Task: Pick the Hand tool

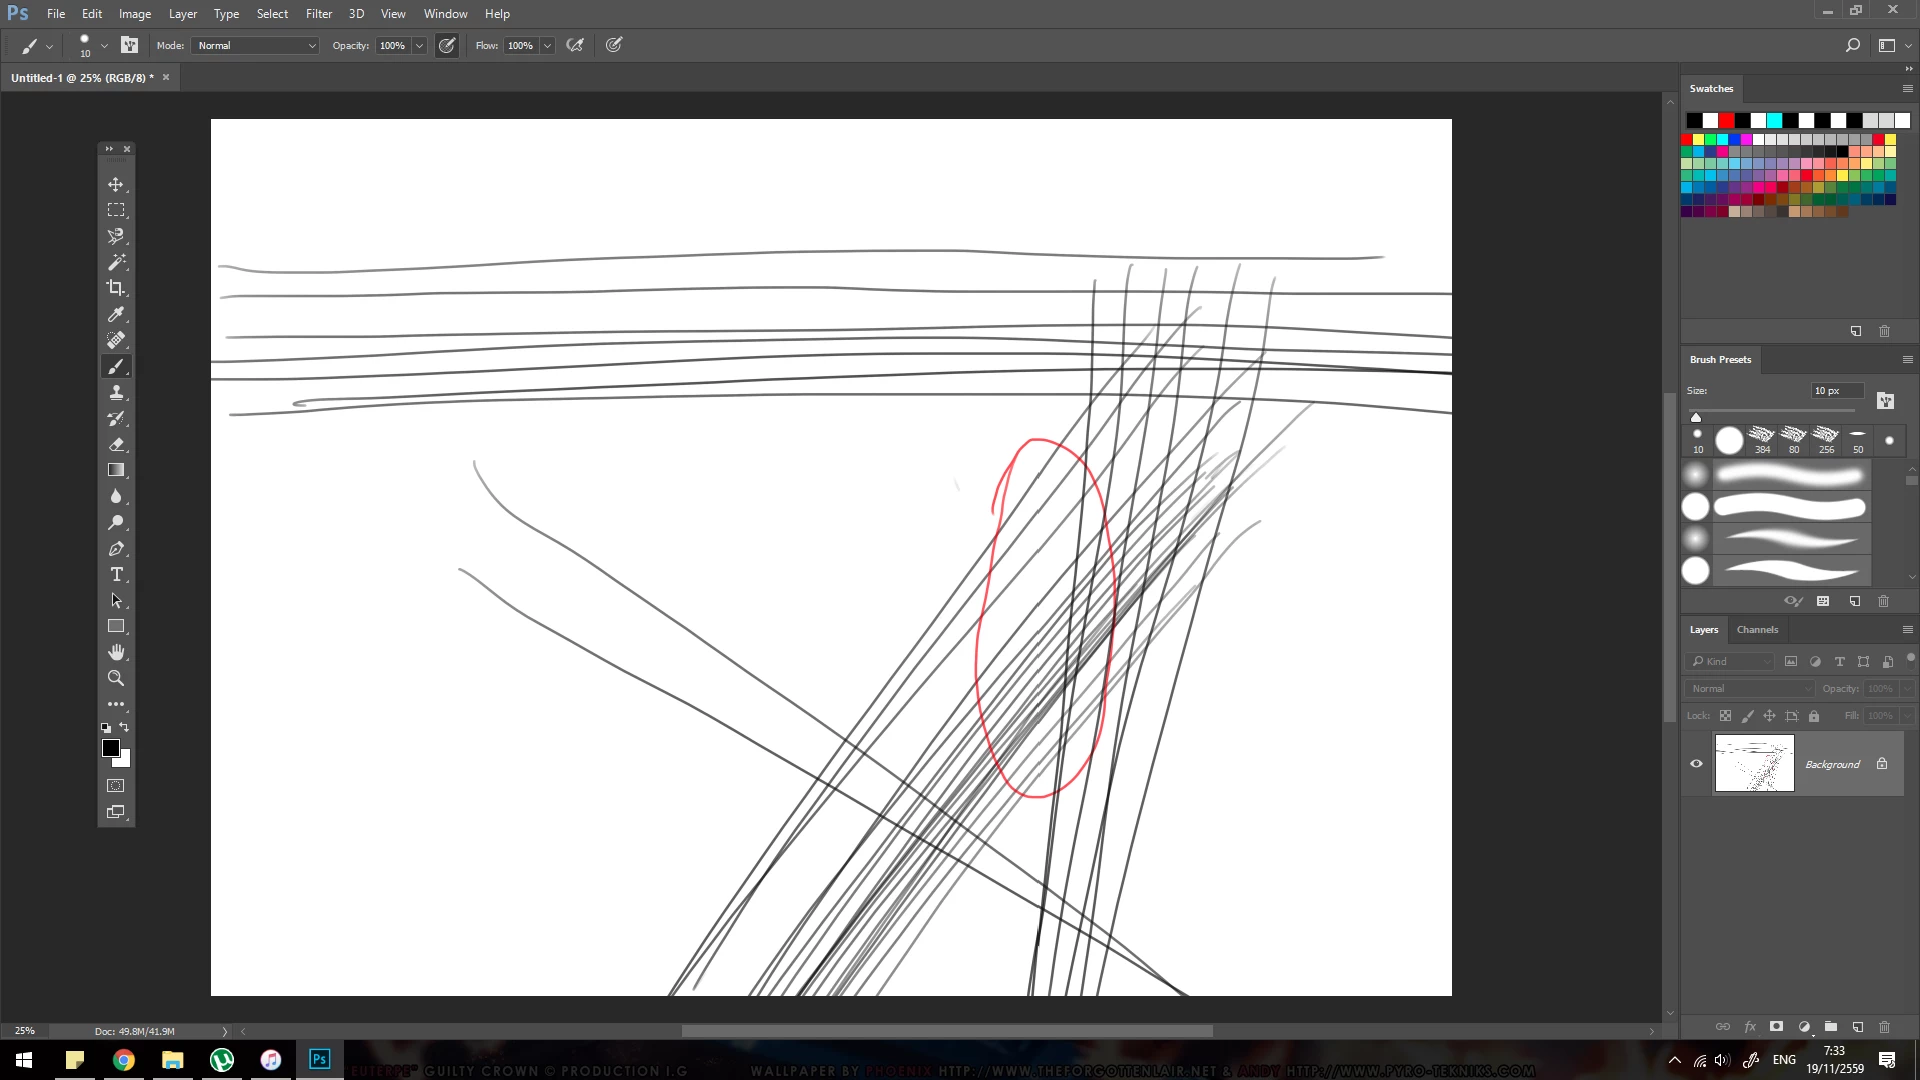Action: click(116, 652)
